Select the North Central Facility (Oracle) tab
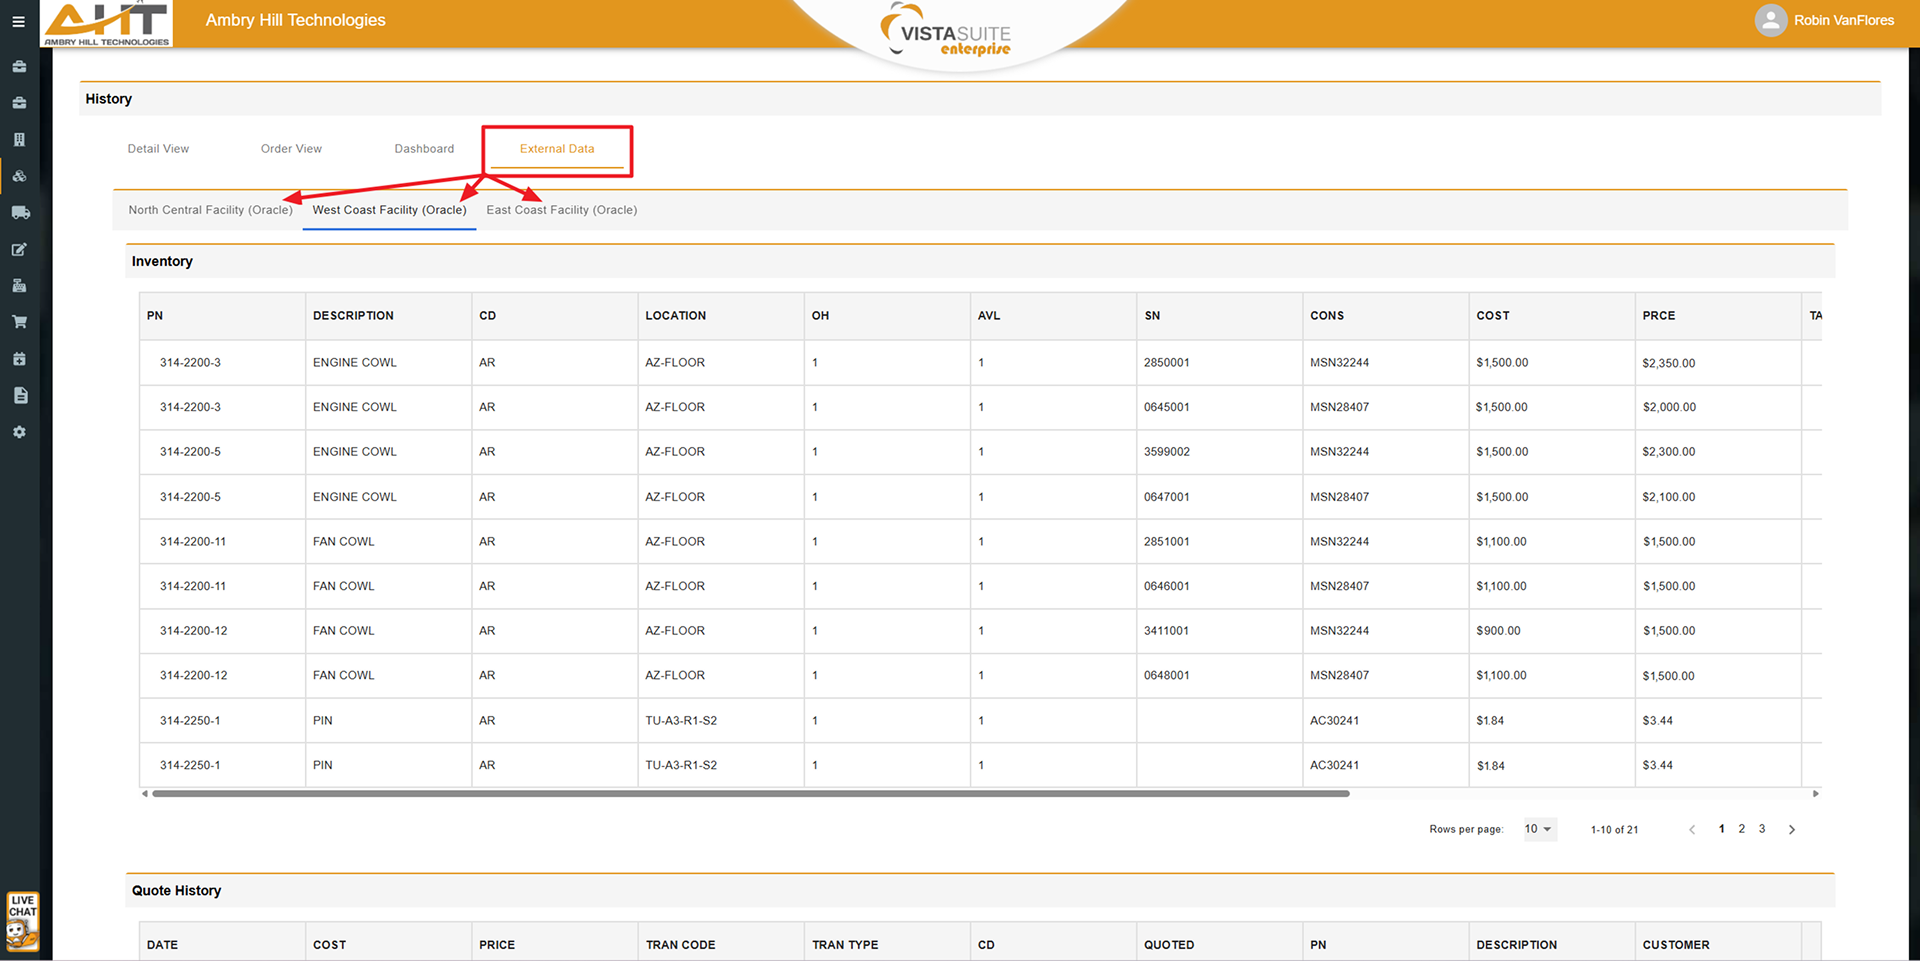1920x961 pixels. pyautogui.click(x=210, y=210)
